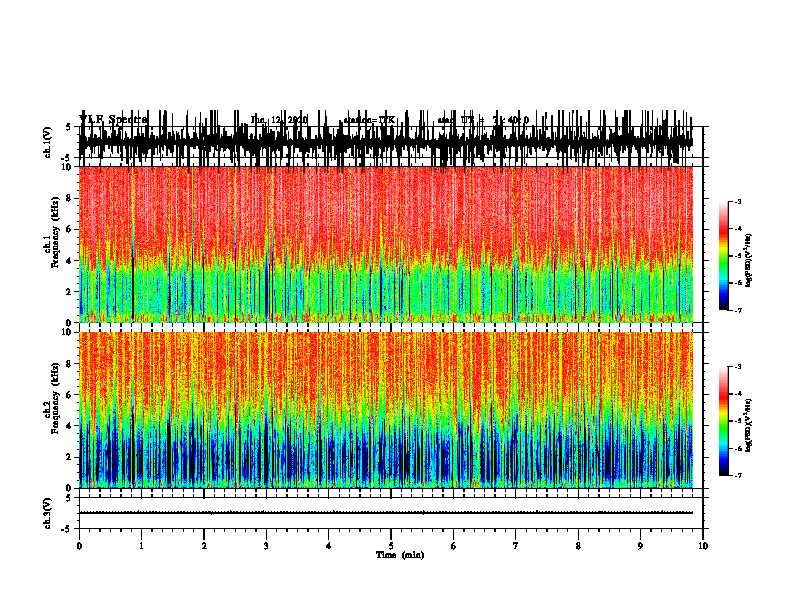Click the '6' time axis tick label

[x=454, y=546]
